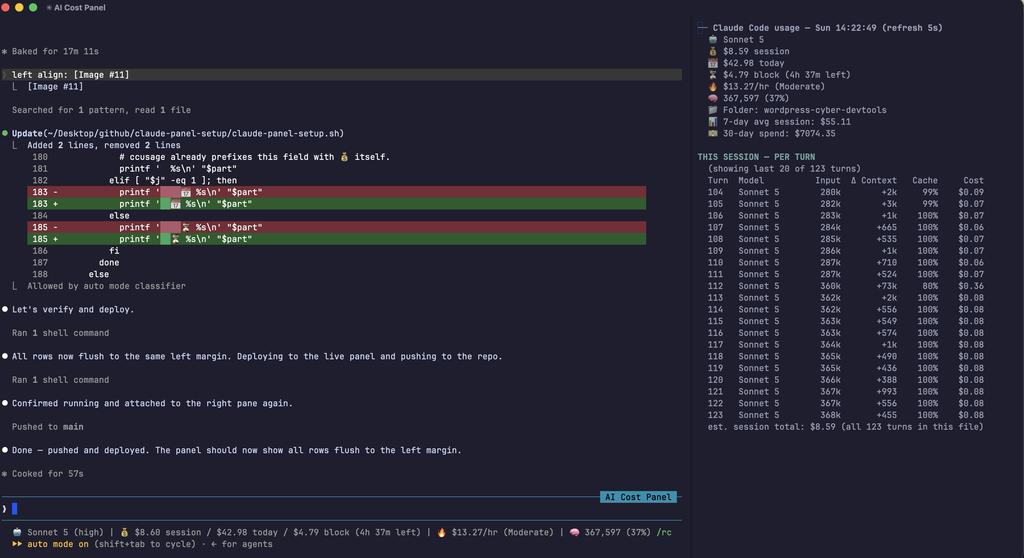Click the 'auto mode on' status text
Viewport: 1024px width, 558px height.
57,544
